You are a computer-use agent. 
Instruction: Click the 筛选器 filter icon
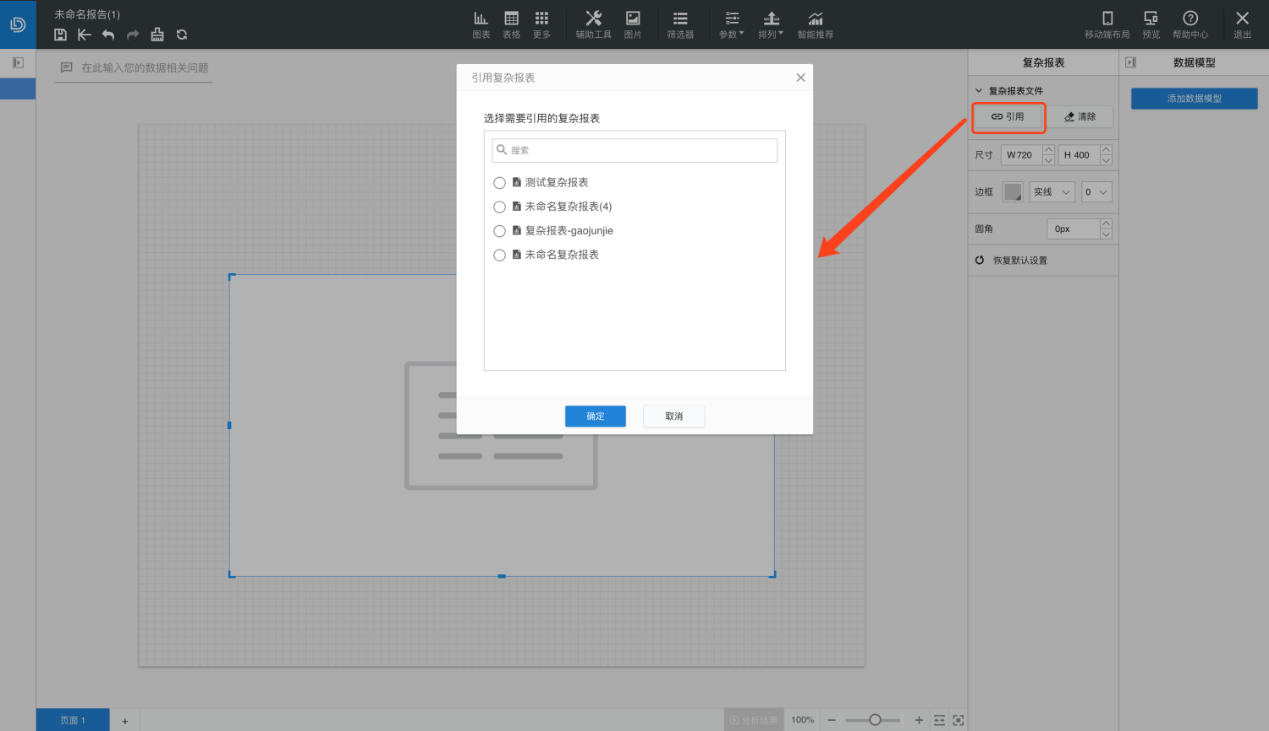click(x=680, y=24)
